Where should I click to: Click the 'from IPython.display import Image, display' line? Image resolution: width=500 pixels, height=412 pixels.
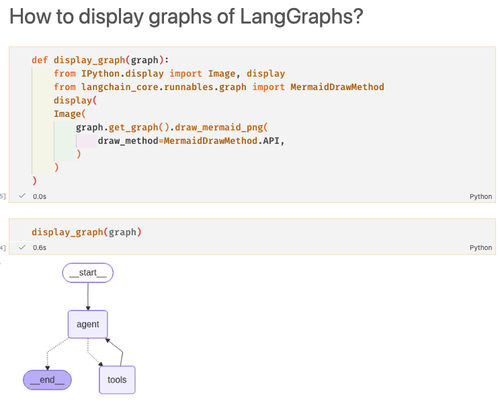pyautogui.click(x=169, y=73)
